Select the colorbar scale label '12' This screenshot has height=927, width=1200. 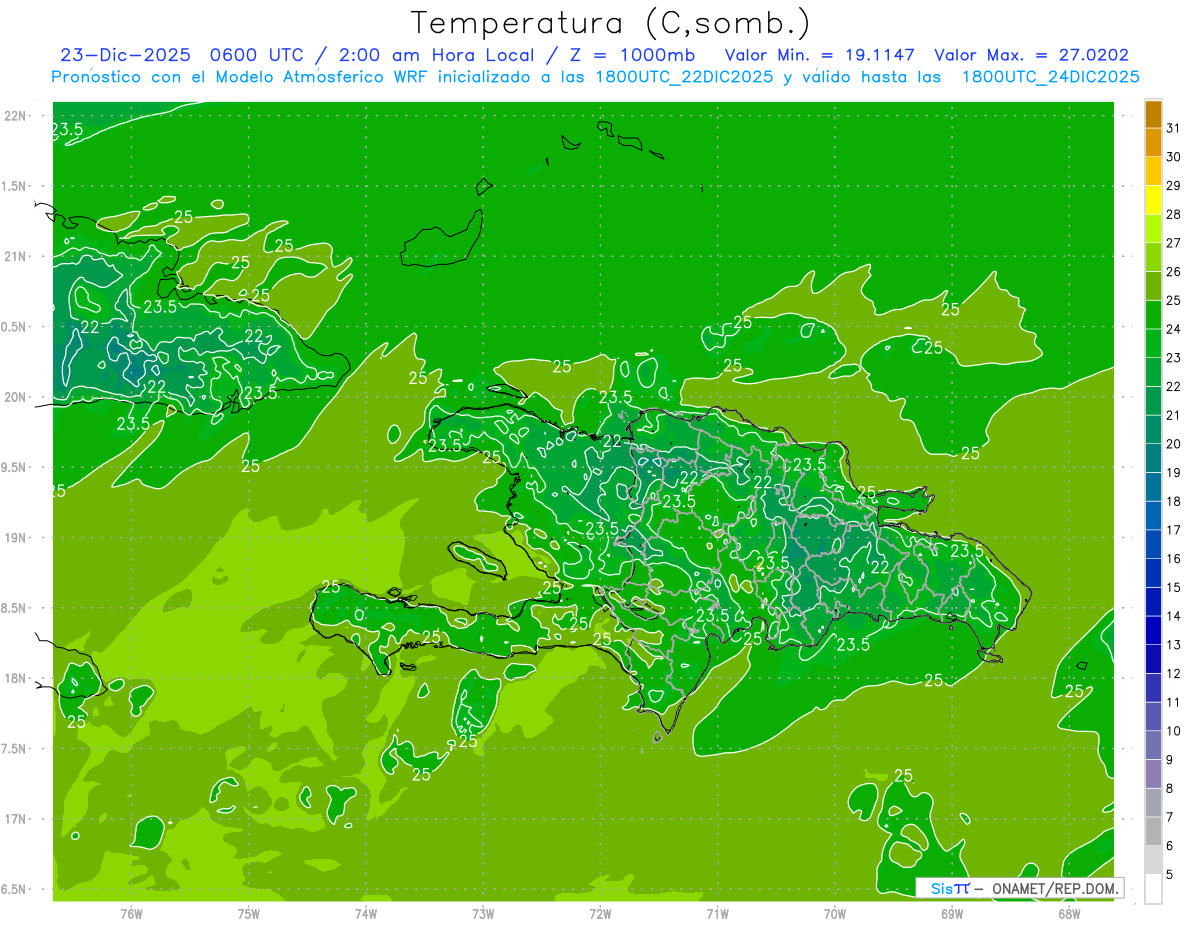[1174, 674]
